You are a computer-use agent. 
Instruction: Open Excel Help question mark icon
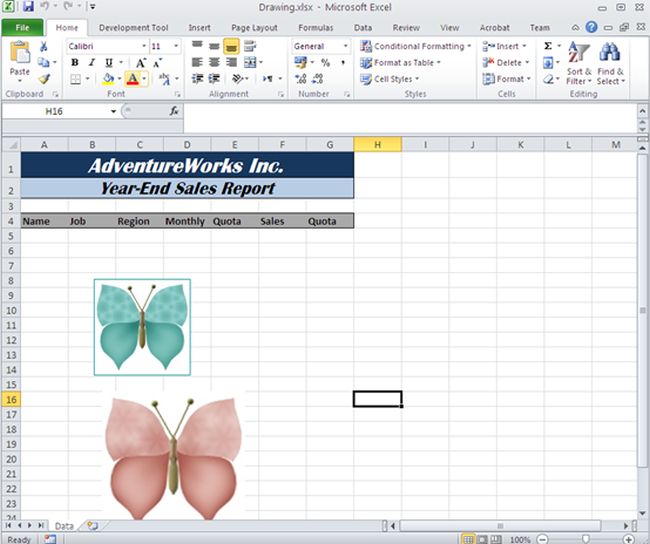click(592, 27)
